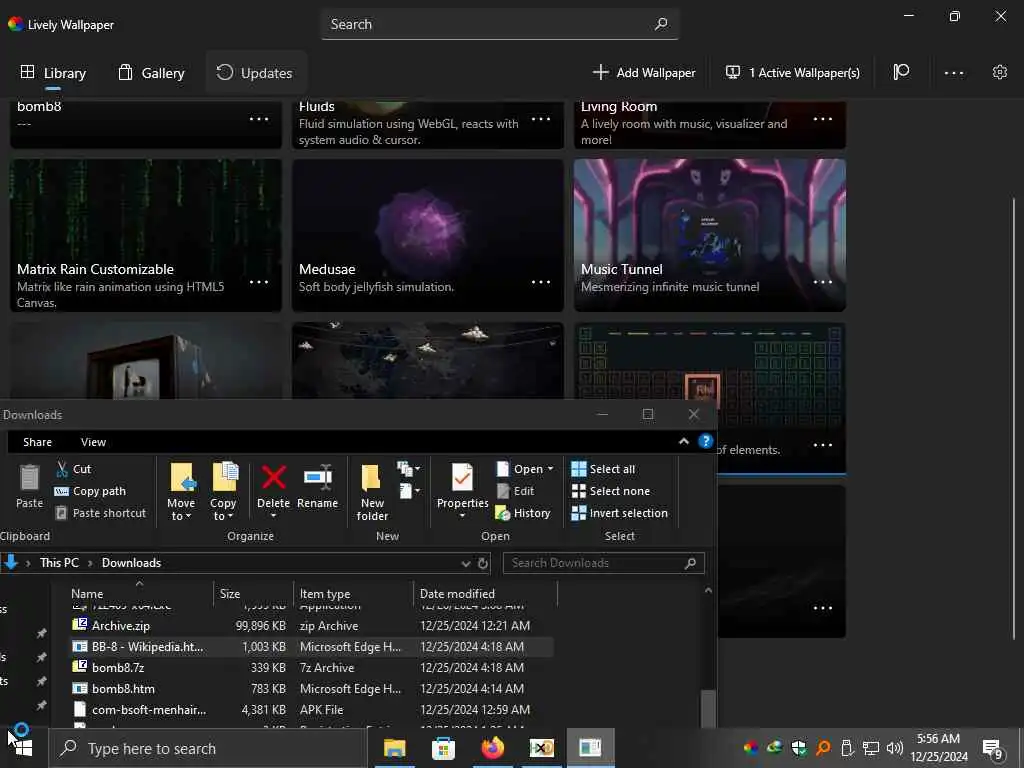Click the search magnifier in Lively search box
The image size is (1024, 768).
coord(661,24)
